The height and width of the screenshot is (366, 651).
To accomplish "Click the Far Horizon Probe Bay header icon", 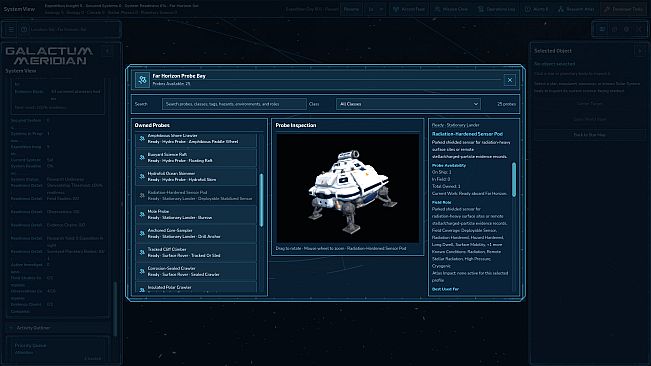I will pyautogui.click(x=142, y=80).
